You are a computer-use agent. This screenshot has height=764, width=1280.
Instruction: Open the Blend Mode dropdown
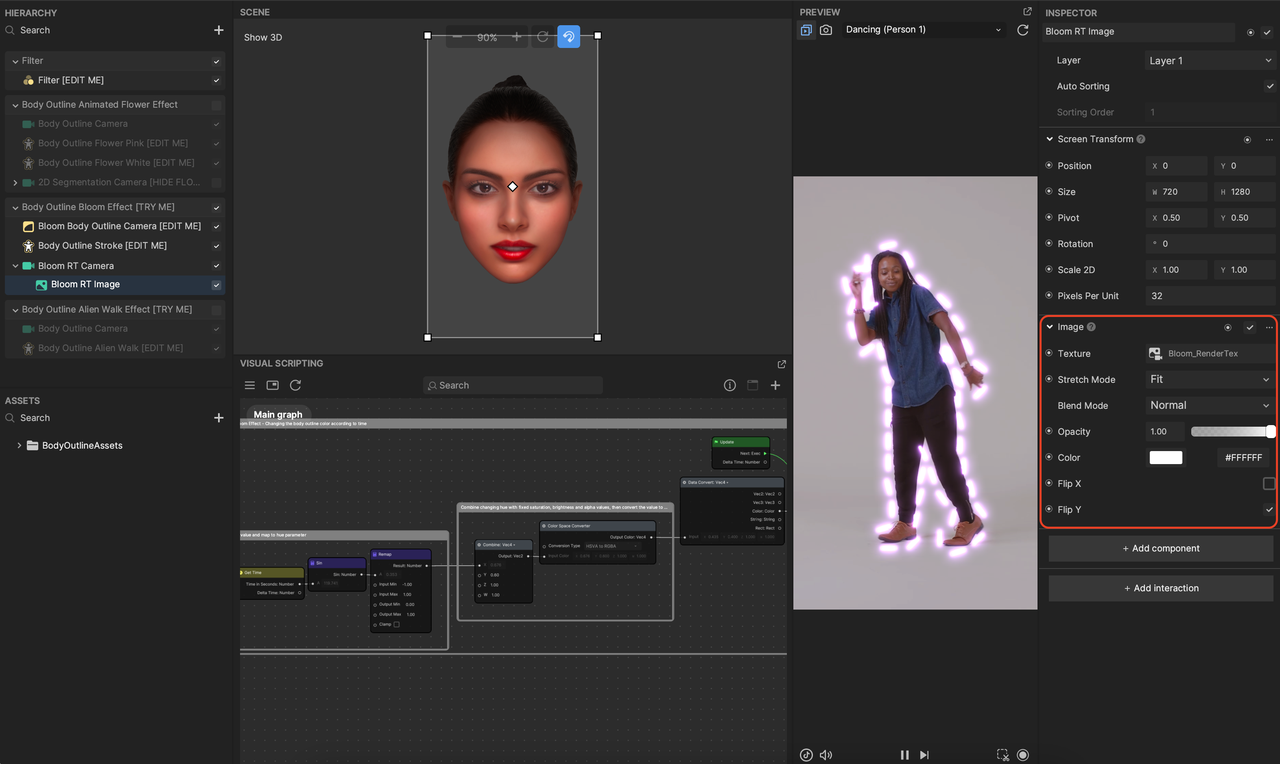pyautogui.click(x=1210, y=406)
